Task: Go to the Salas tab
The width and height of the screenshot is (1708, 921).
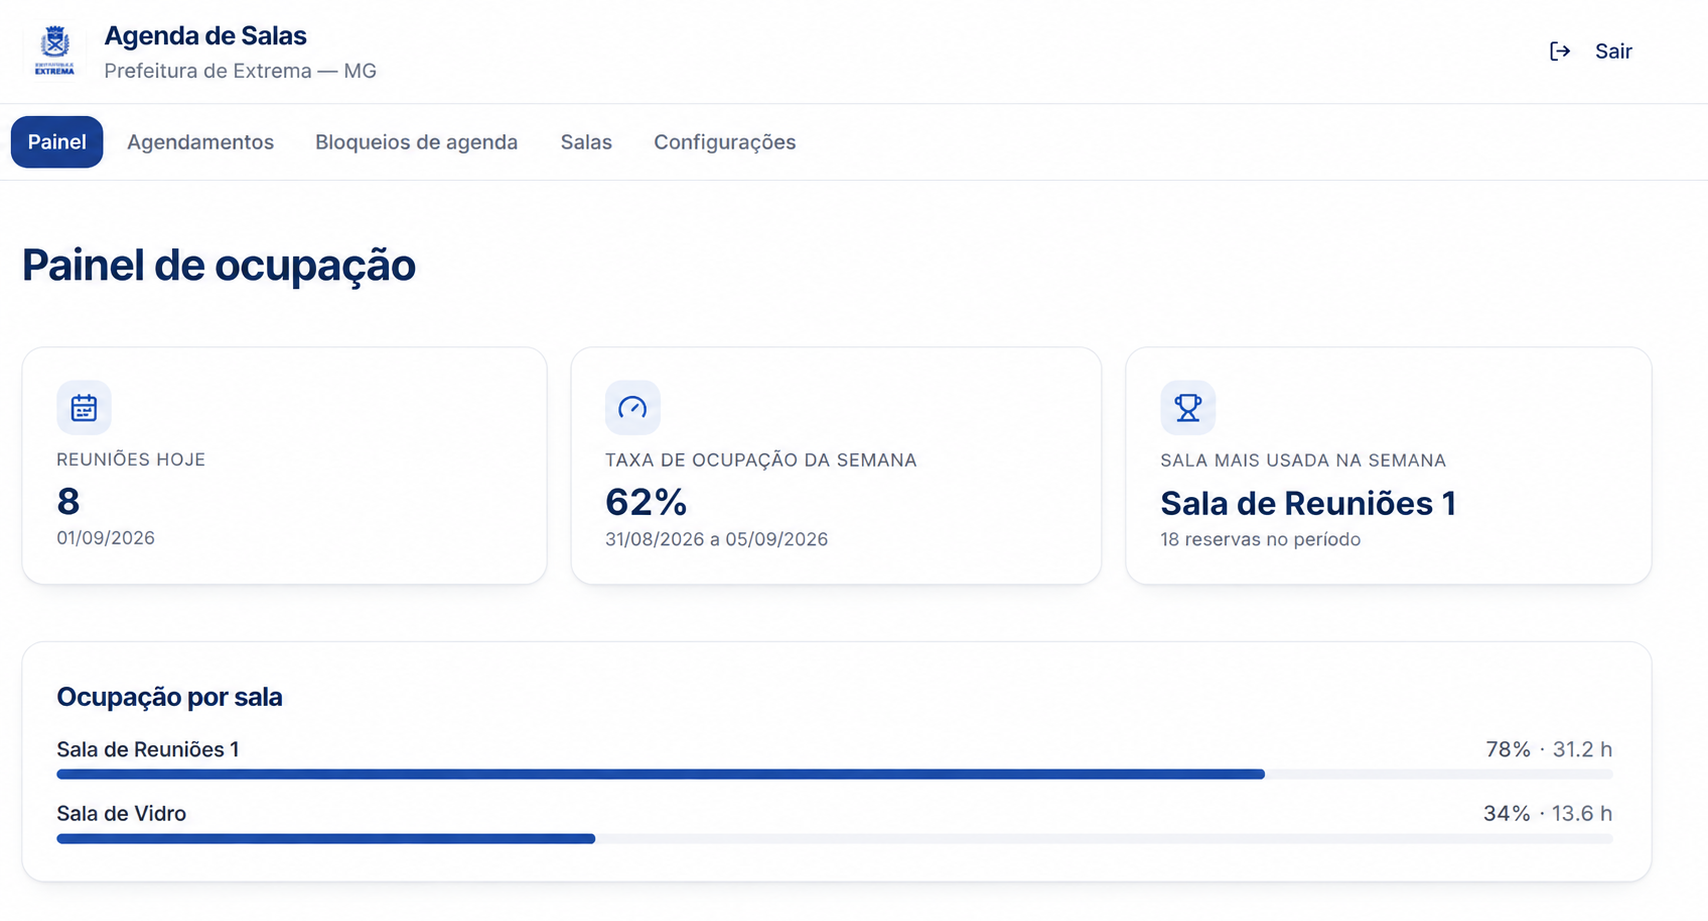Action: coord(586,142)
